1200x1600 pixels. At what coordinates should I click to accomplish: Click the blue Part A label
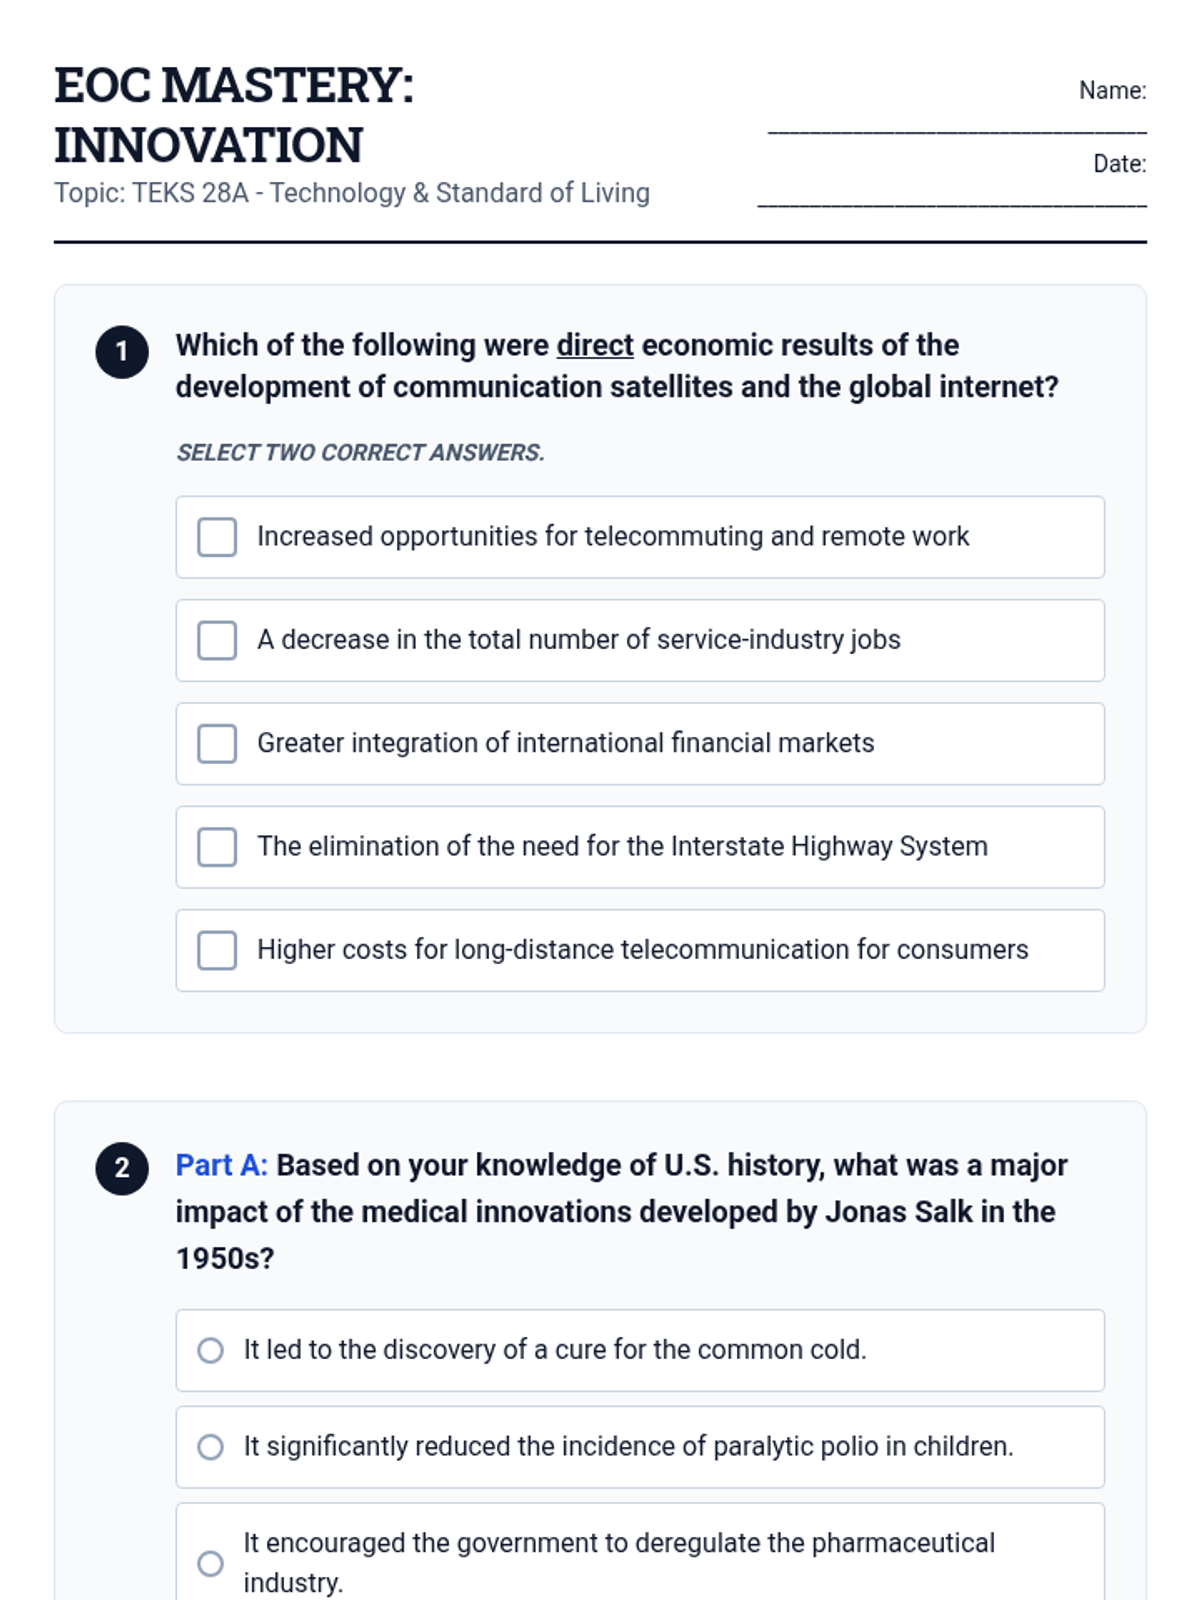point(221,1165)
